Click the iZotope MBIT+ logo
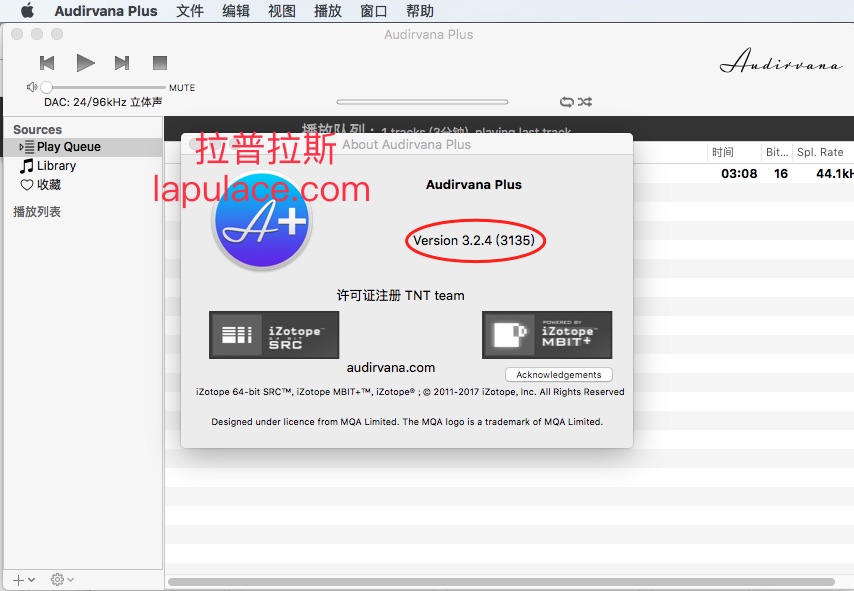Screen dimensions: 854x591 547,335
